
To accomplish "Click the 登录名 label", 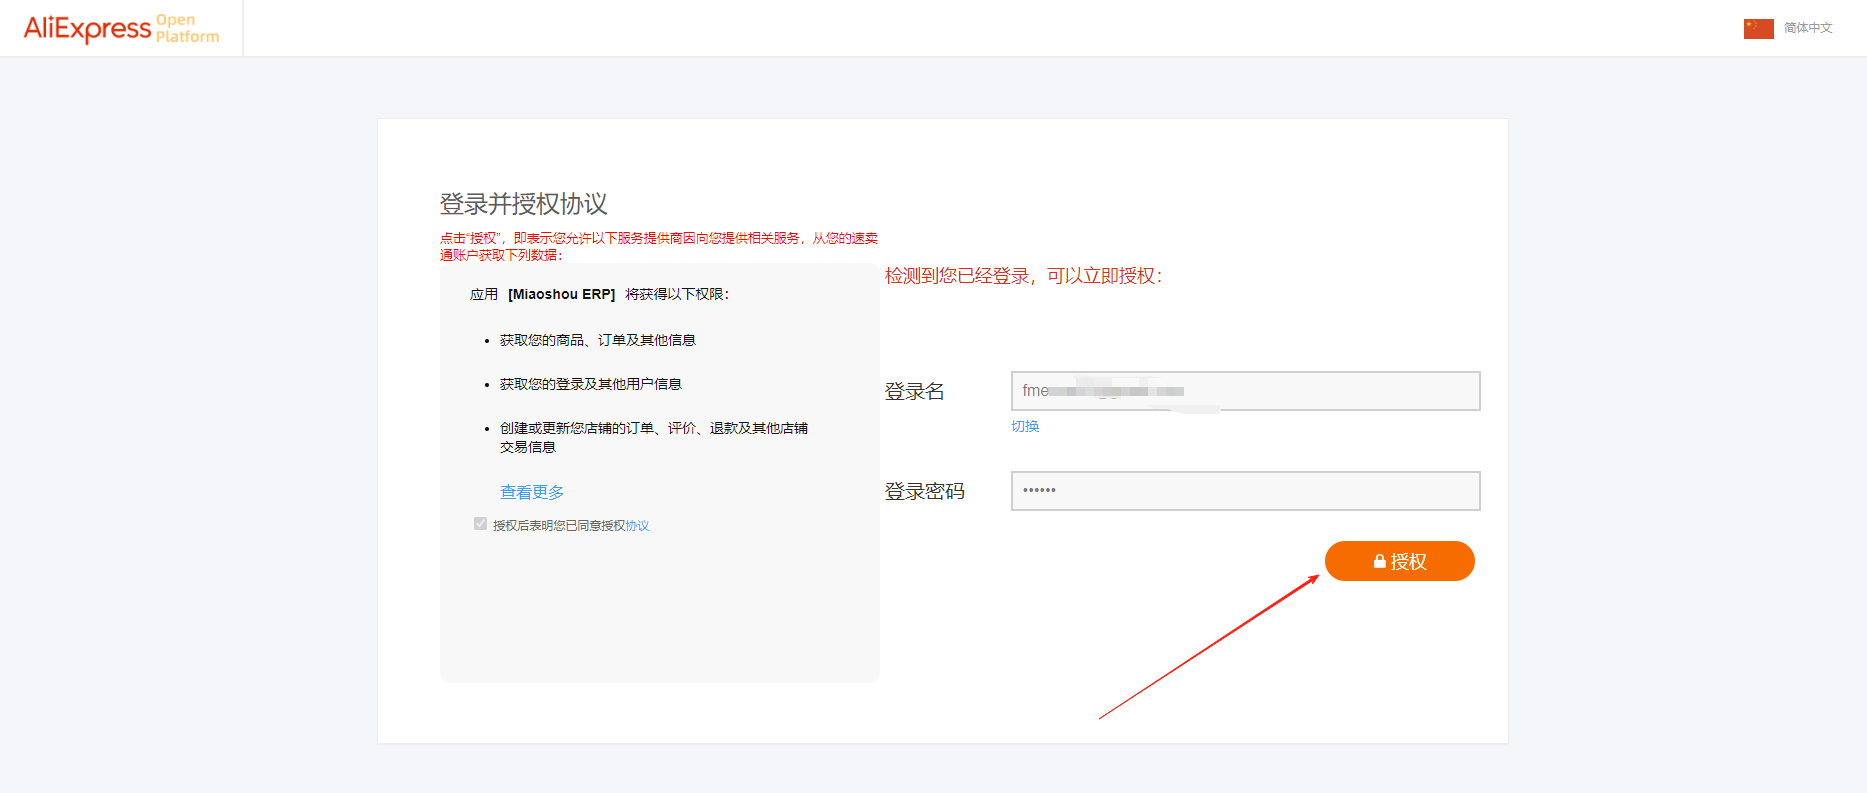I will pyautogui.click(x=914, y=391).
